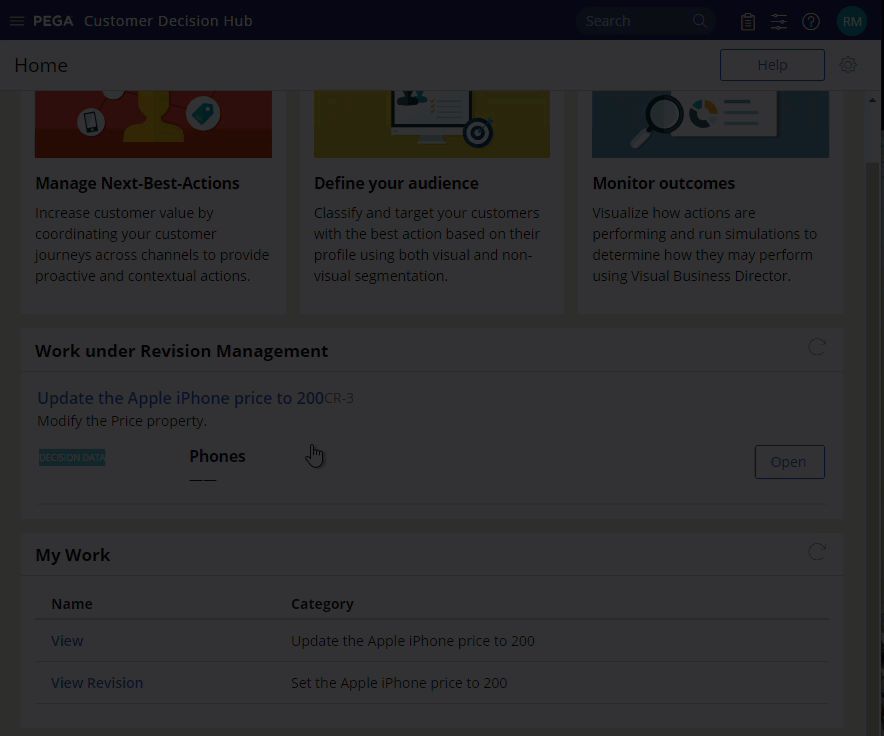Click the search magnifier icon

700,21
